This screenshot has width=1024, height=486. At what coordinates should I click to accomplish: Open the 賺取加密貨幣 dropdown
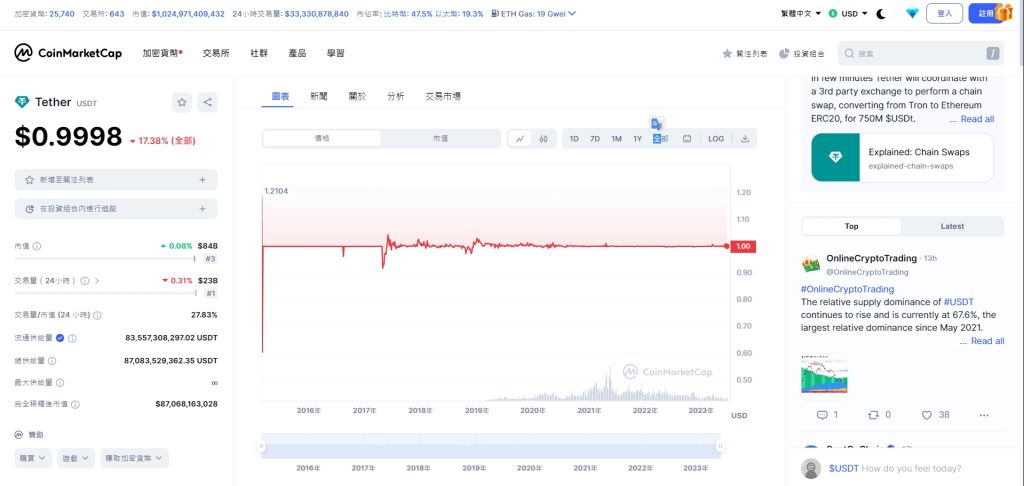click(x=135, y=458)
